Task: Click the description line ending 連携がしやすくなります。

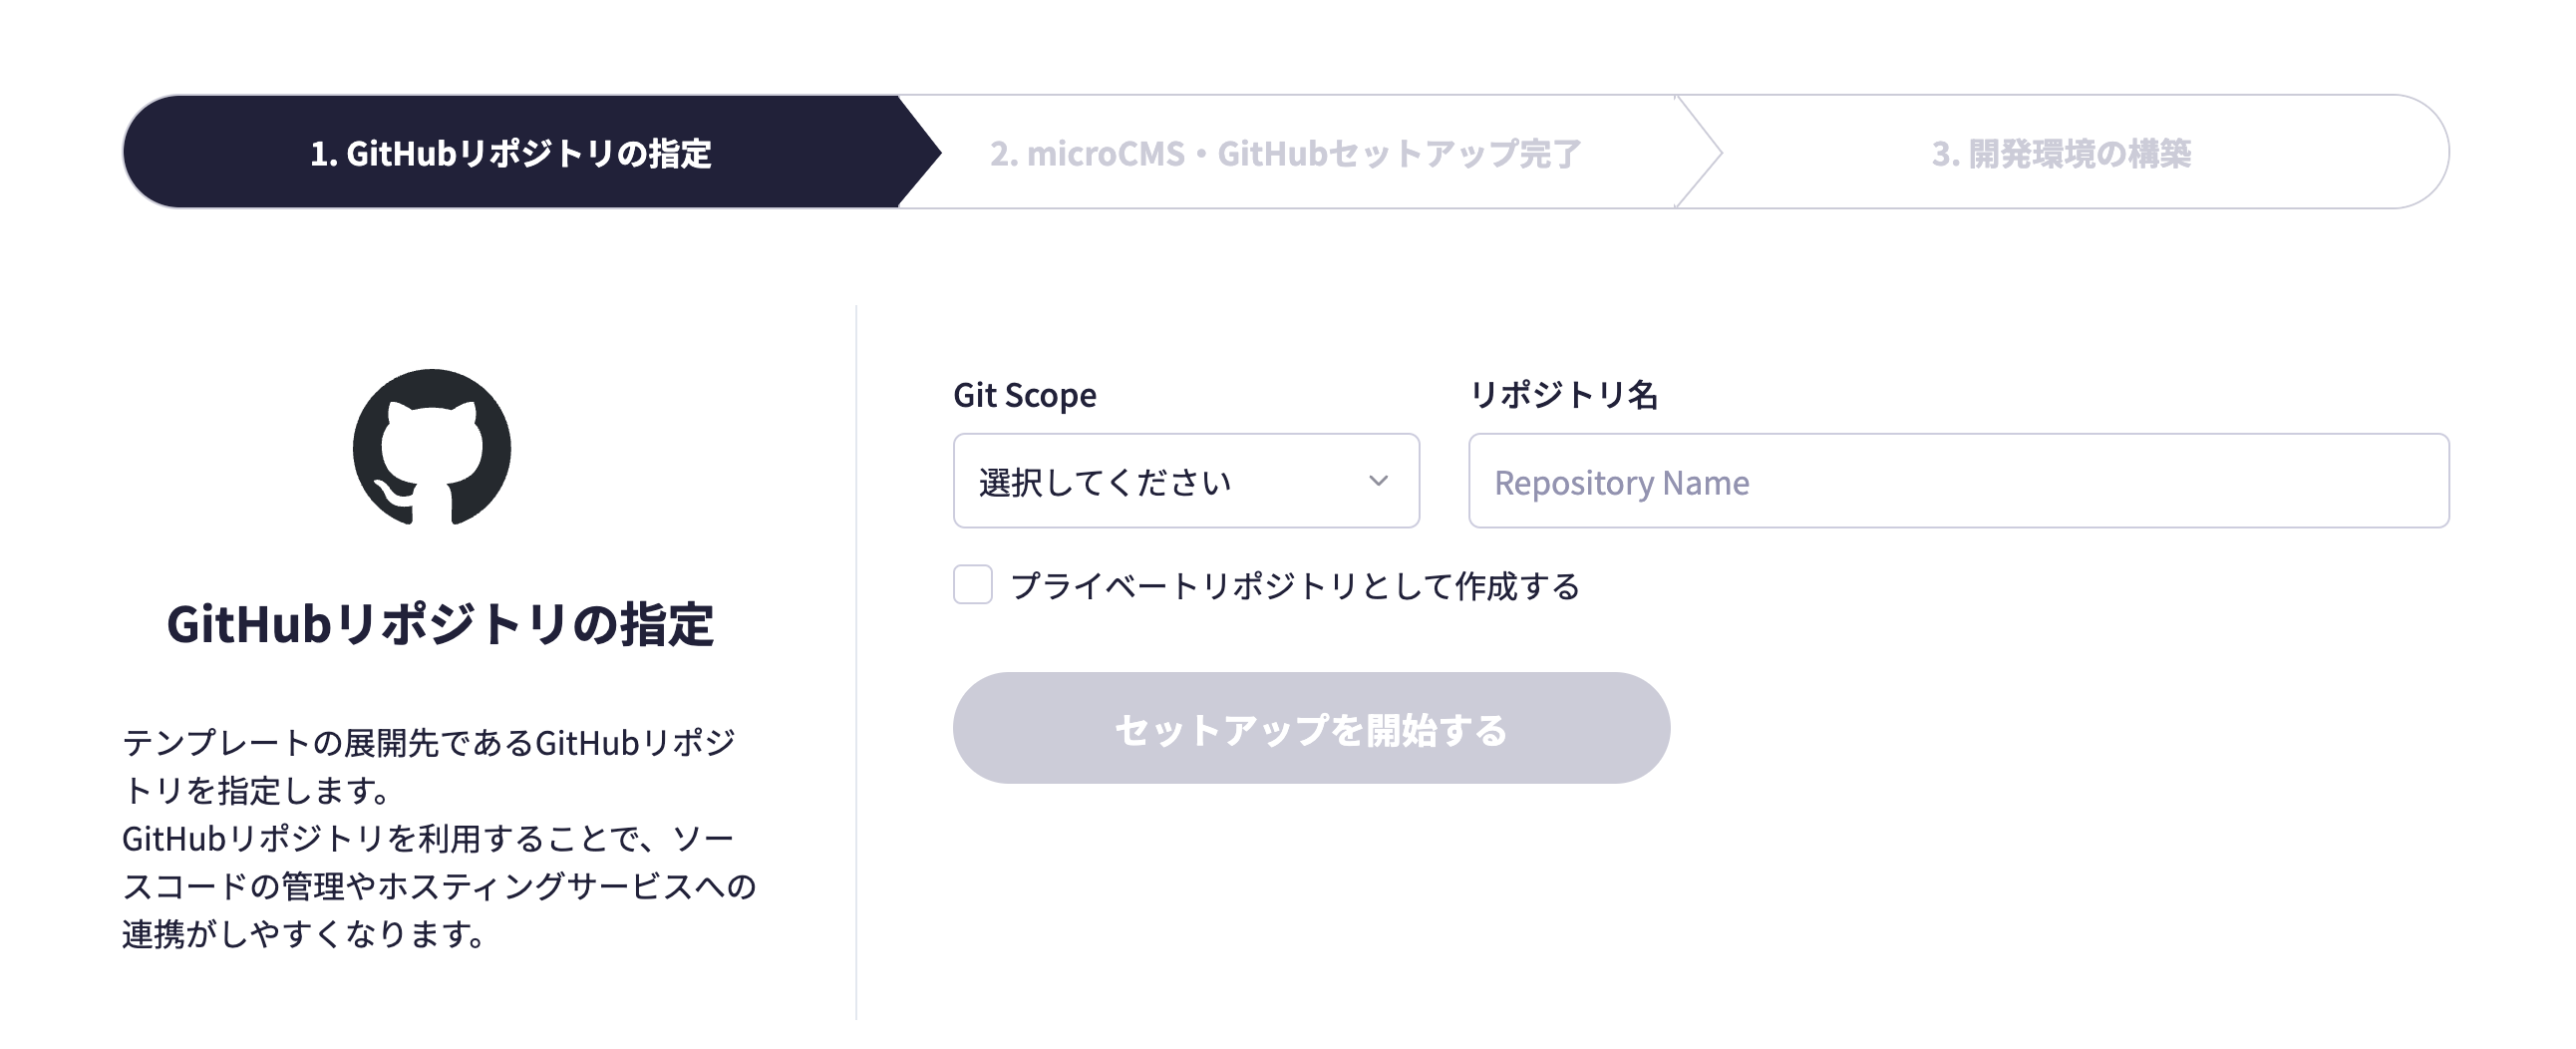Action: click(x=304, y=934)
